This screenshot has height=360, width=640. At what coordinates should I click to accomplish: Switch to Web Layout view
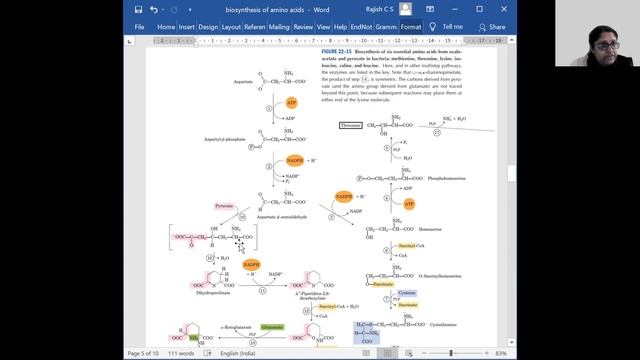pyautogui.click(x=409, y=353)
